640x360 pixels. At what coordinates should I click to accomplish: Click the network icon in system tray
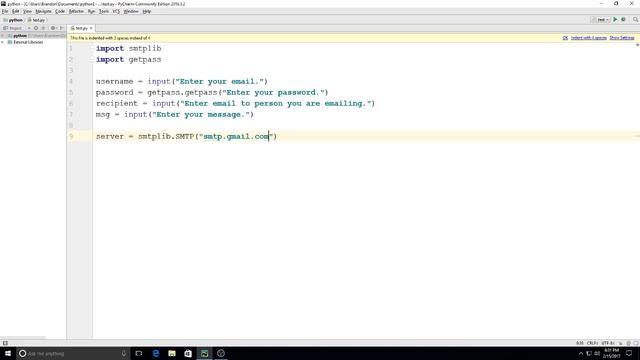pyautogui.click(x=589, y=353)
